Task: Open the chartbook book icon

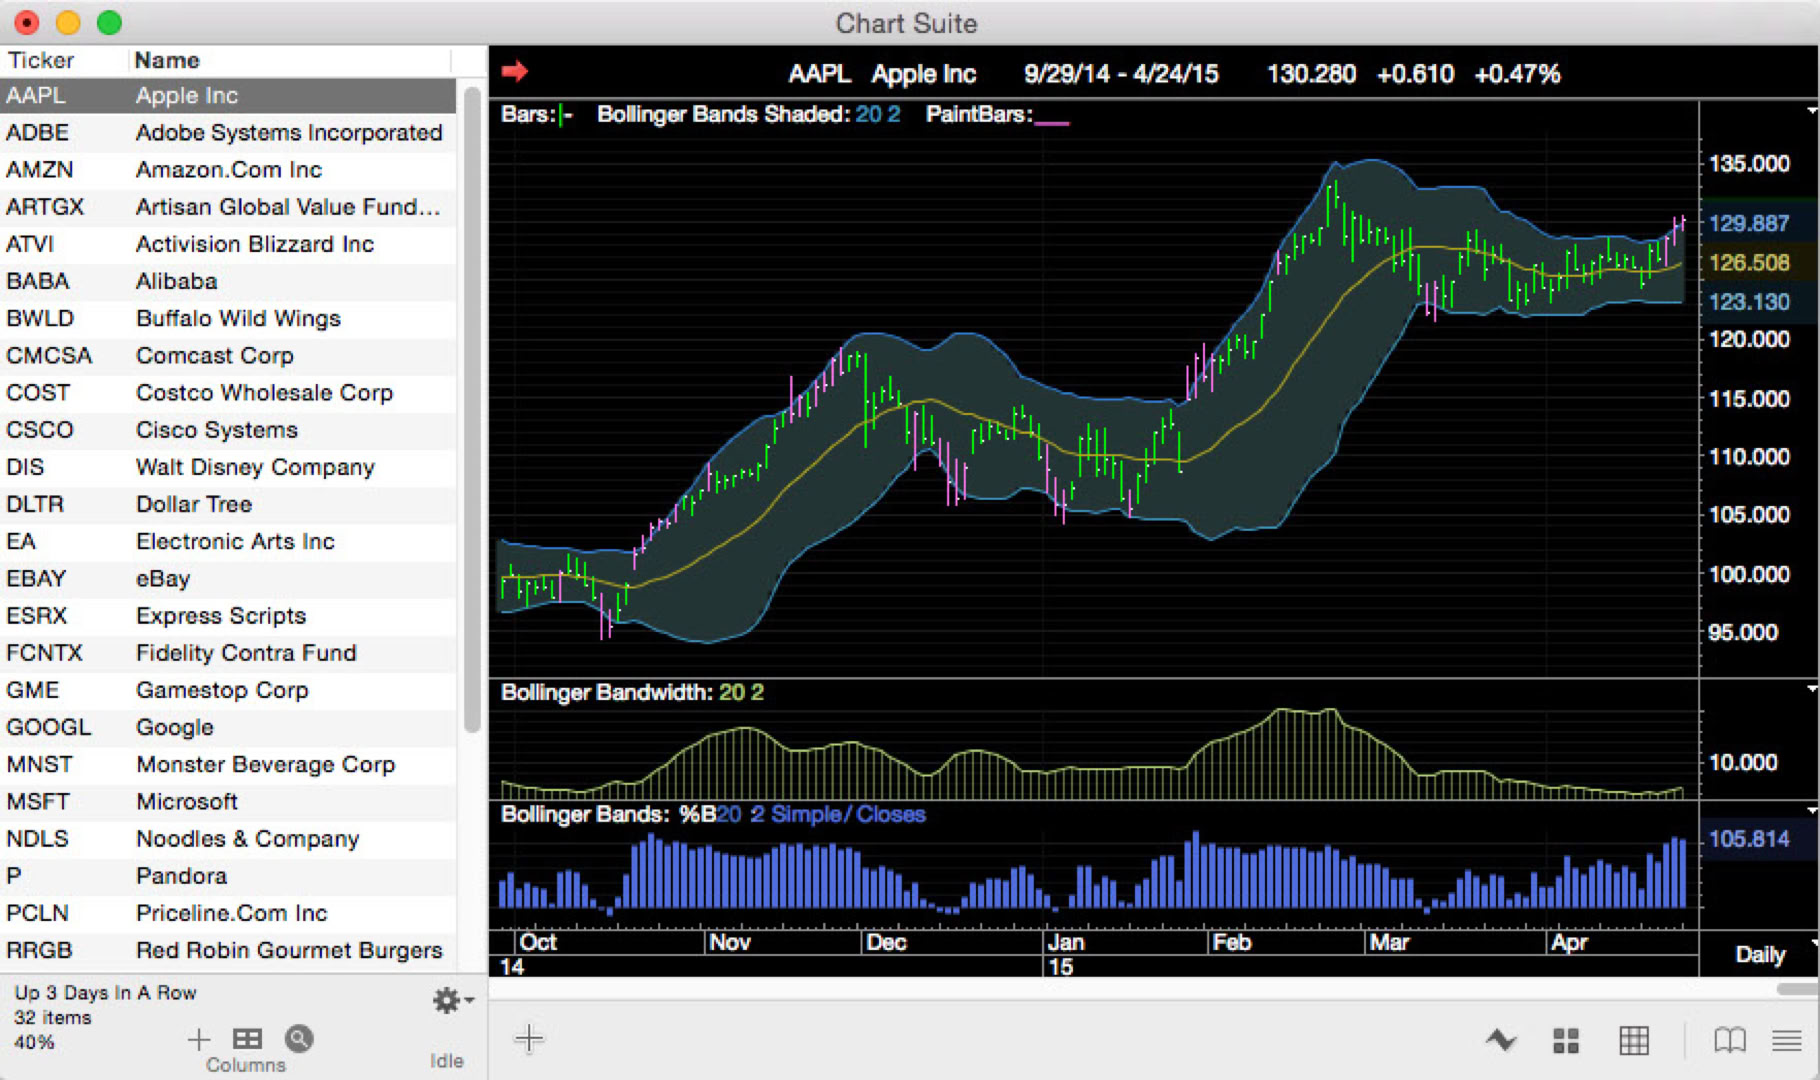Action: click(1729, 1040)
